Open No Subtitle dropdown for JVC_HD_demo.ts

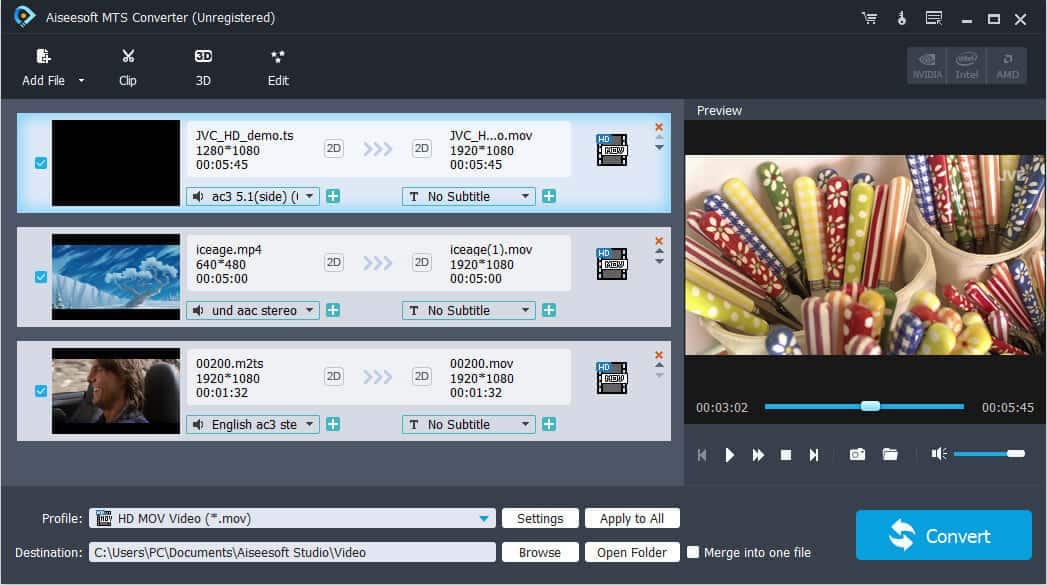(469, 196)
